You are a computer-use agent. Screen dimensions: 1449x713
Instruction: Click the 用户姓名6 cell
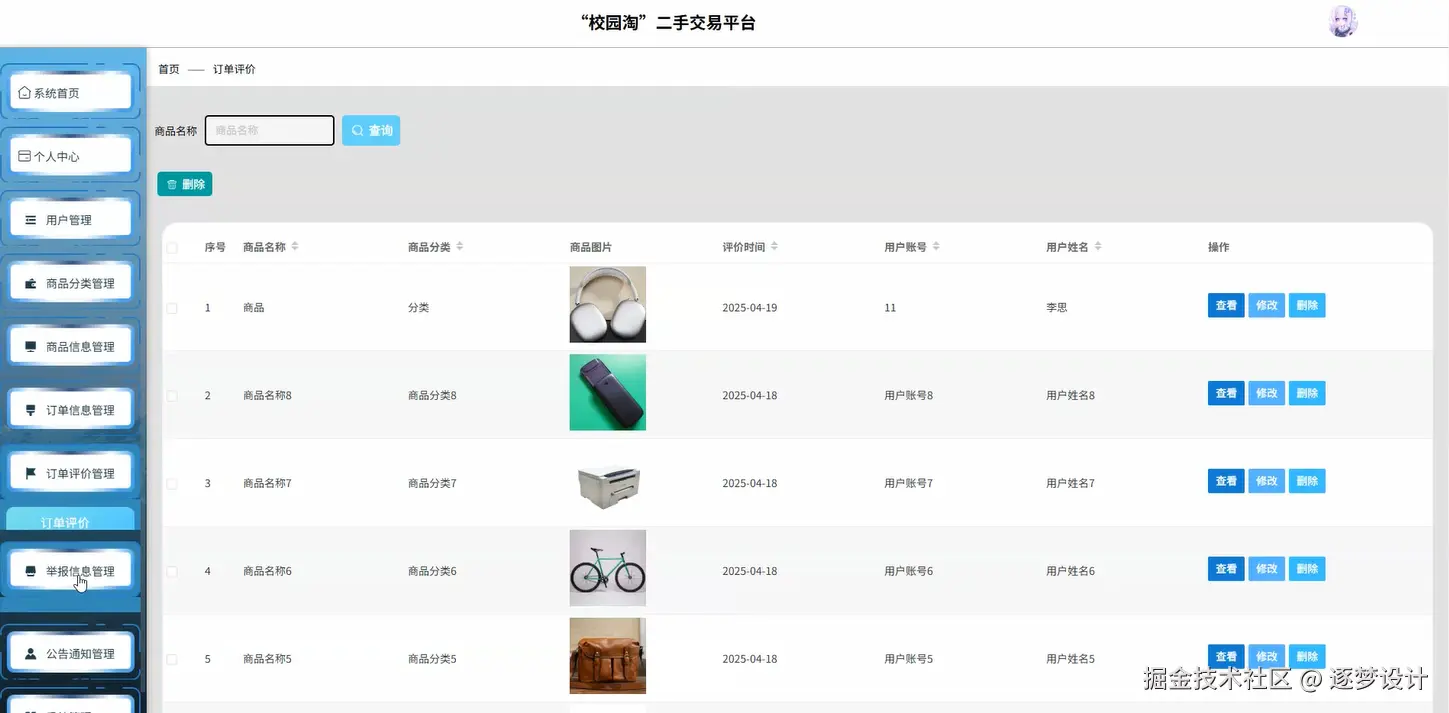[x=1071, y=572]
